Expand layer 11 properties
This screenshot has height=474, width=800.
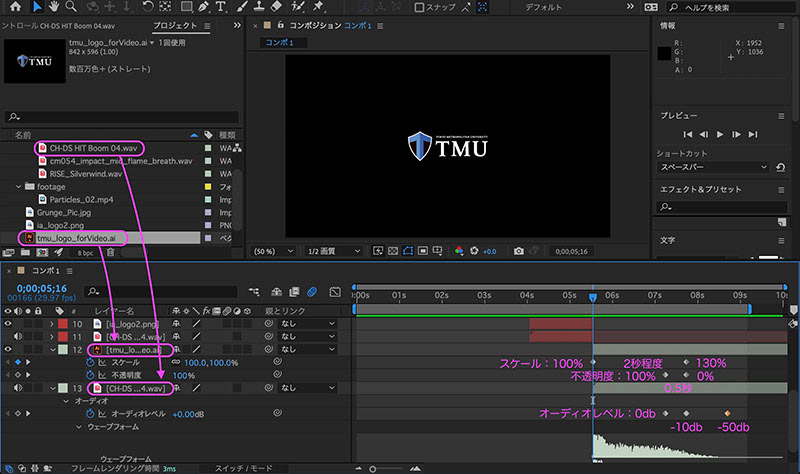click(x=52, y=336)
